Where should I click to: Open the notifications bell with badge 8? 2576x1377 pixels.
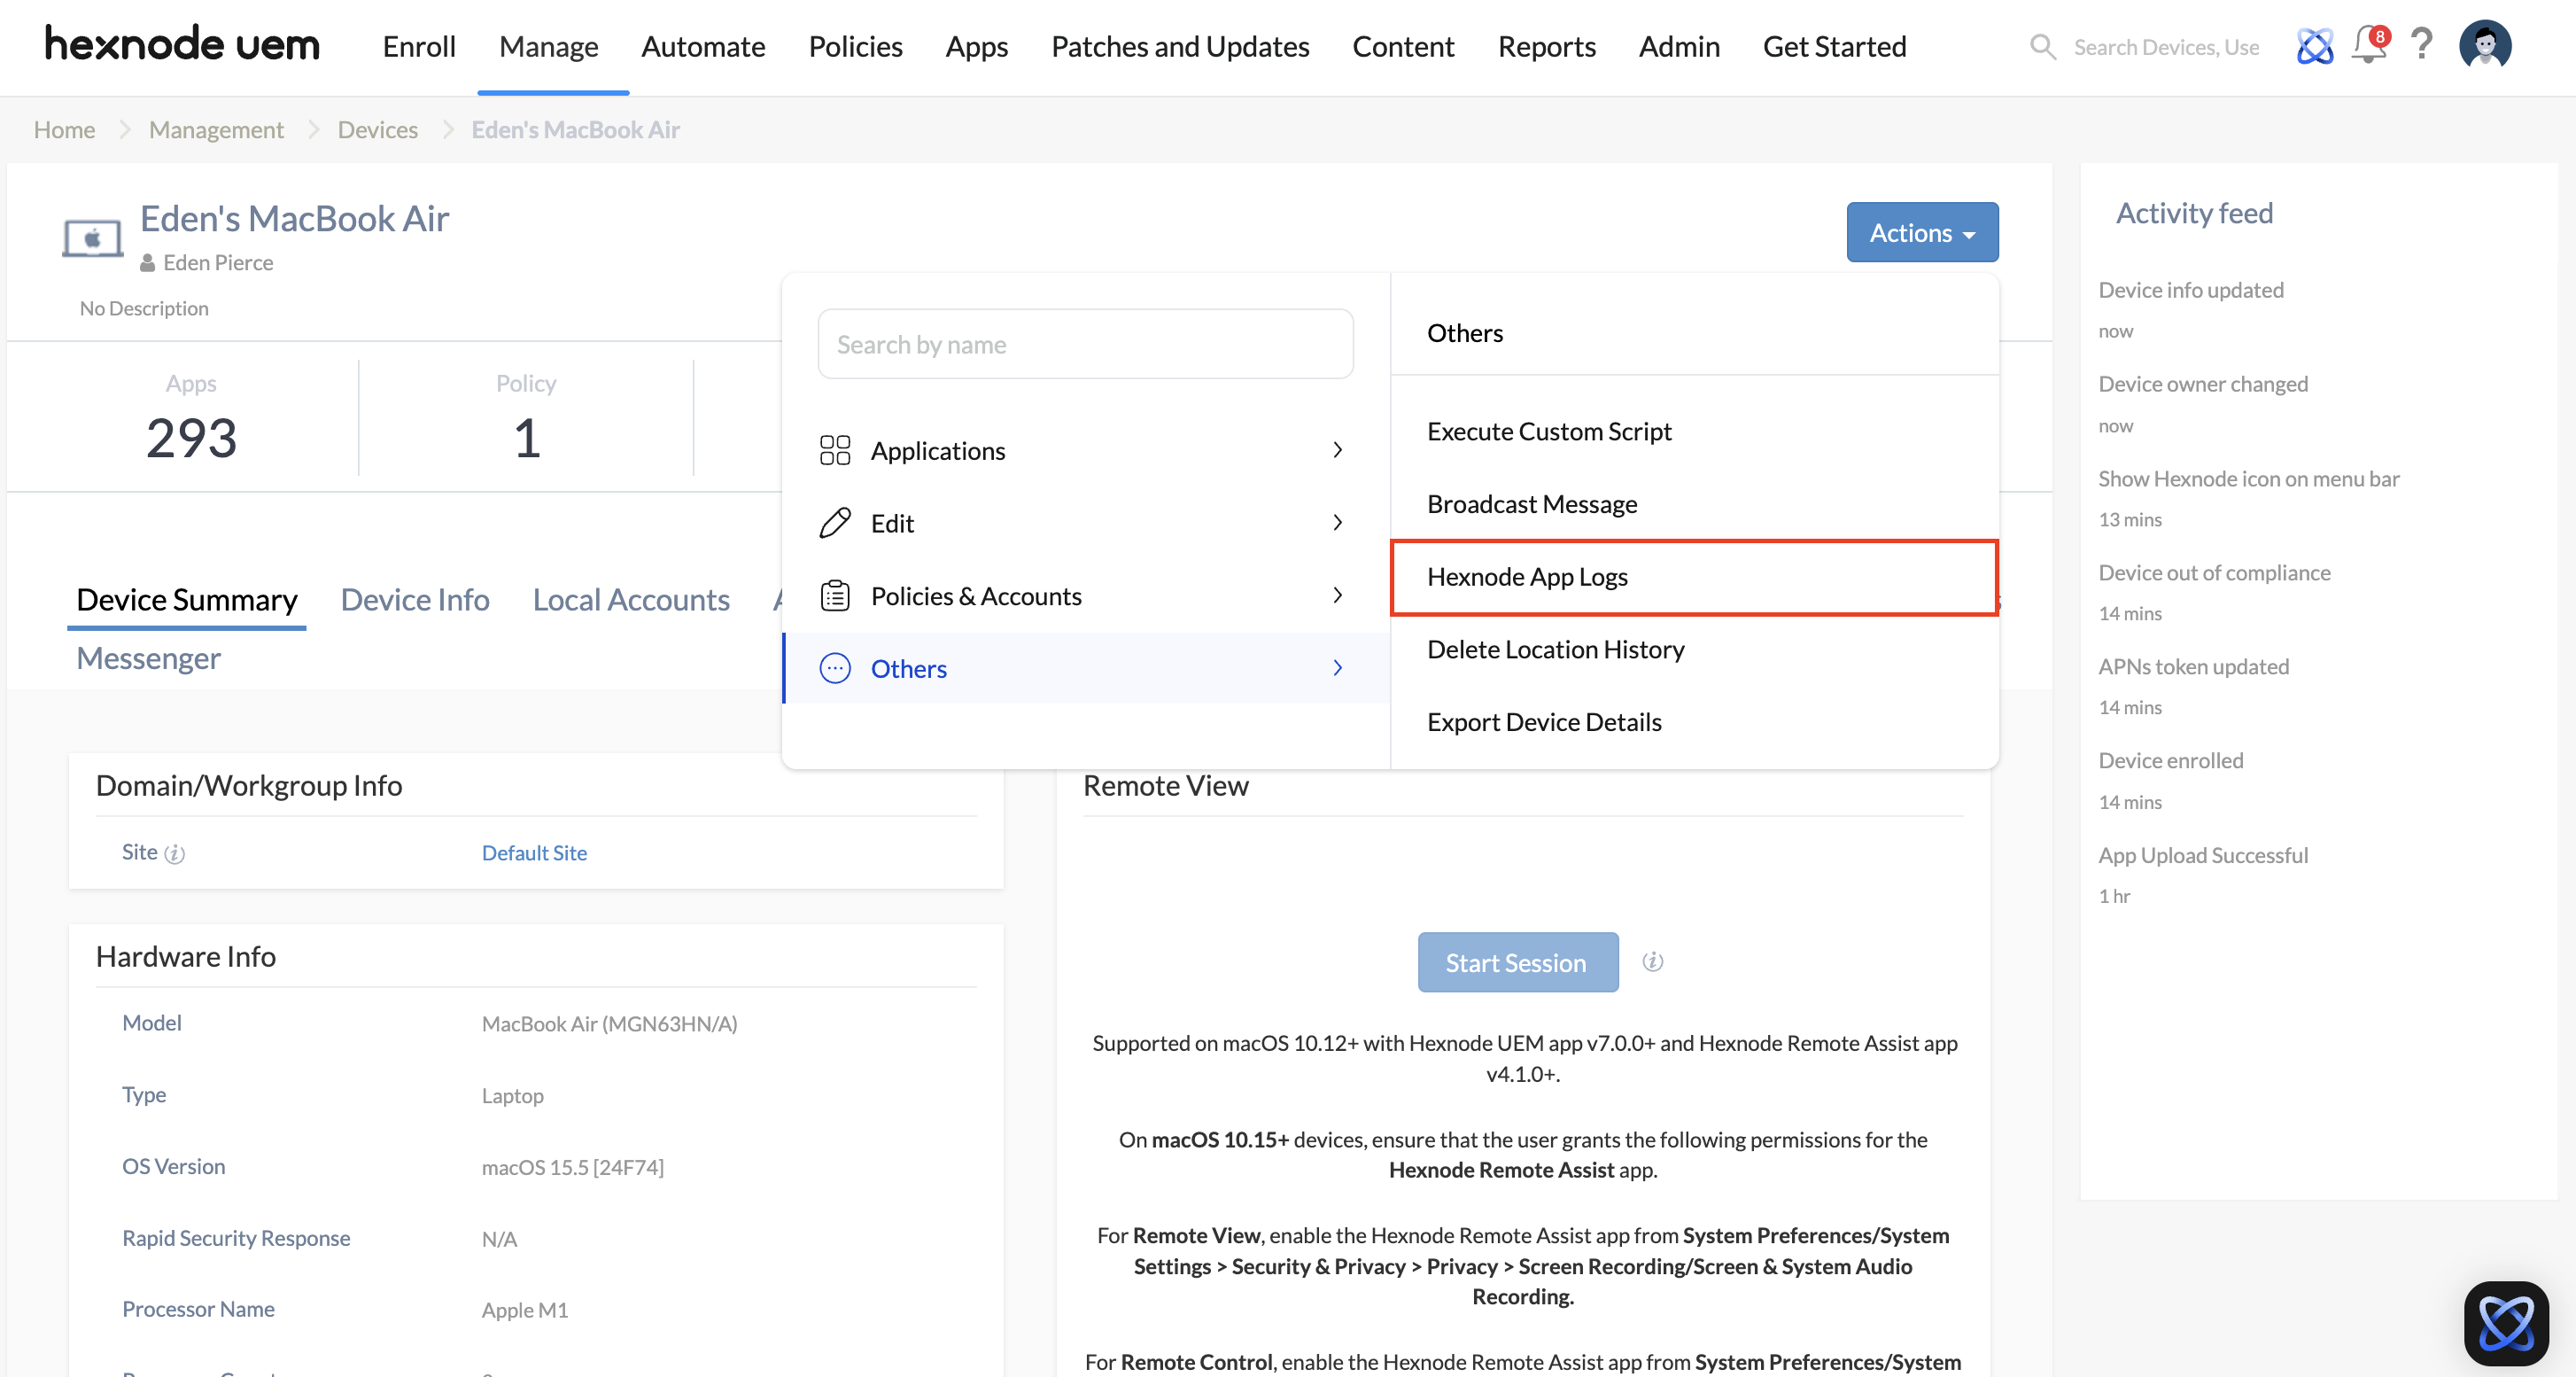coord(2369,45)
